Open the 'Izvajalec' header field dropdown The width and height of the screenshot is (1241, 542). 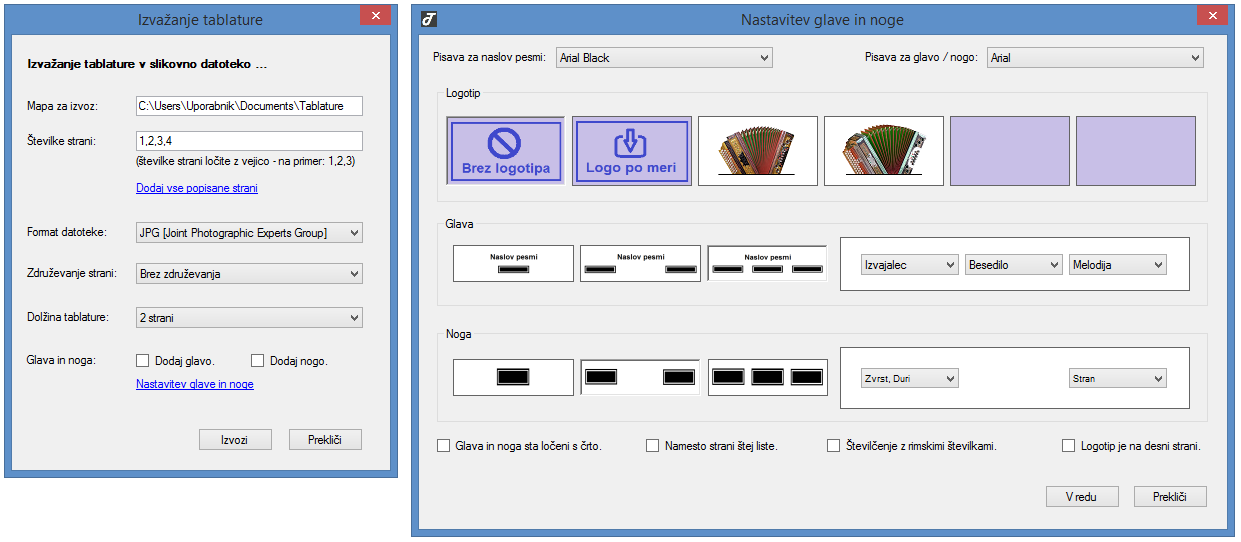[x=909, y=265]
